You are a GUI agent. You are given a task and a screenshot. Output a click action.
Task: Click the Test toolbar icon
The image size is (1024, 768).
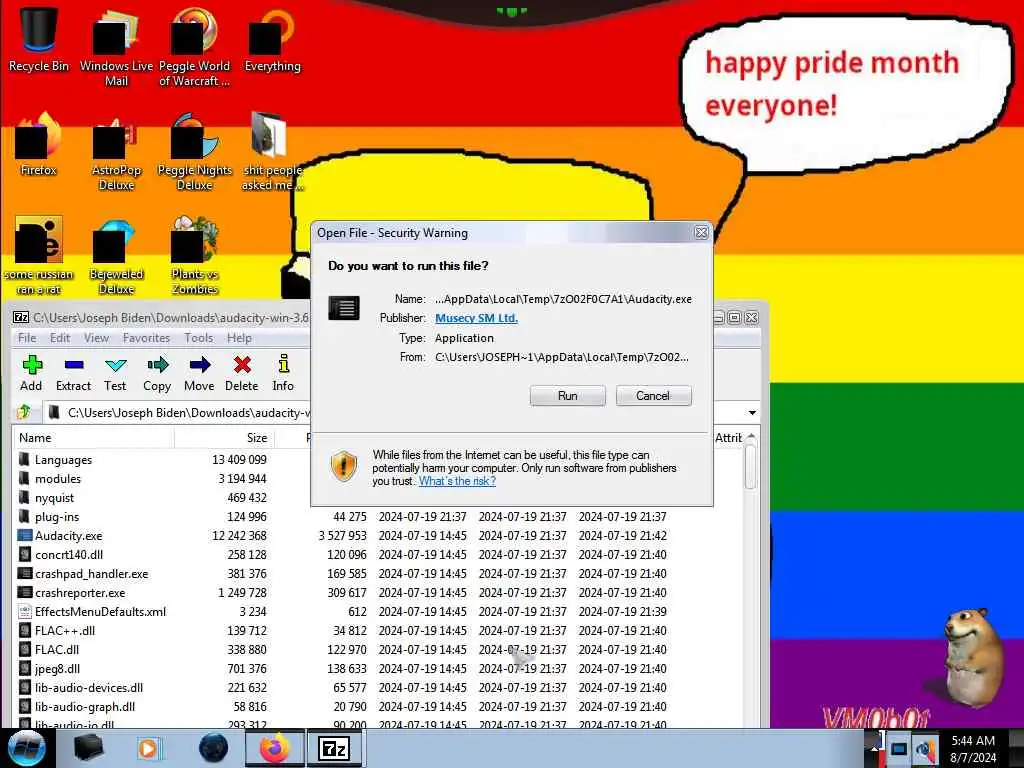coord(115,373)
